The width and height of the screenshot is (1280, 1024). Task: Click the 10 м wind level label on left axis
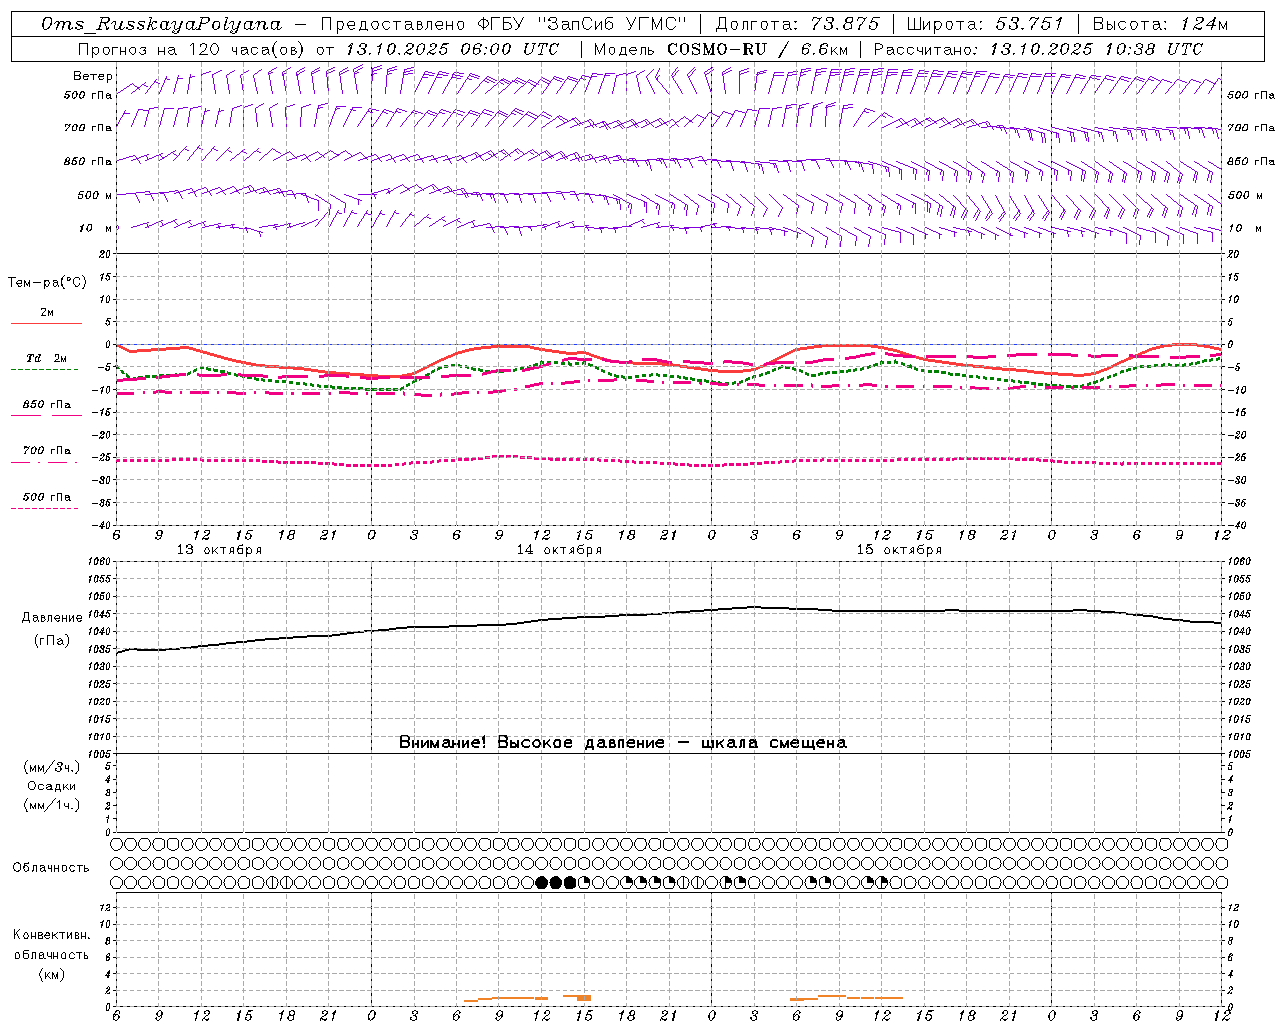click(x=95, y=228)
